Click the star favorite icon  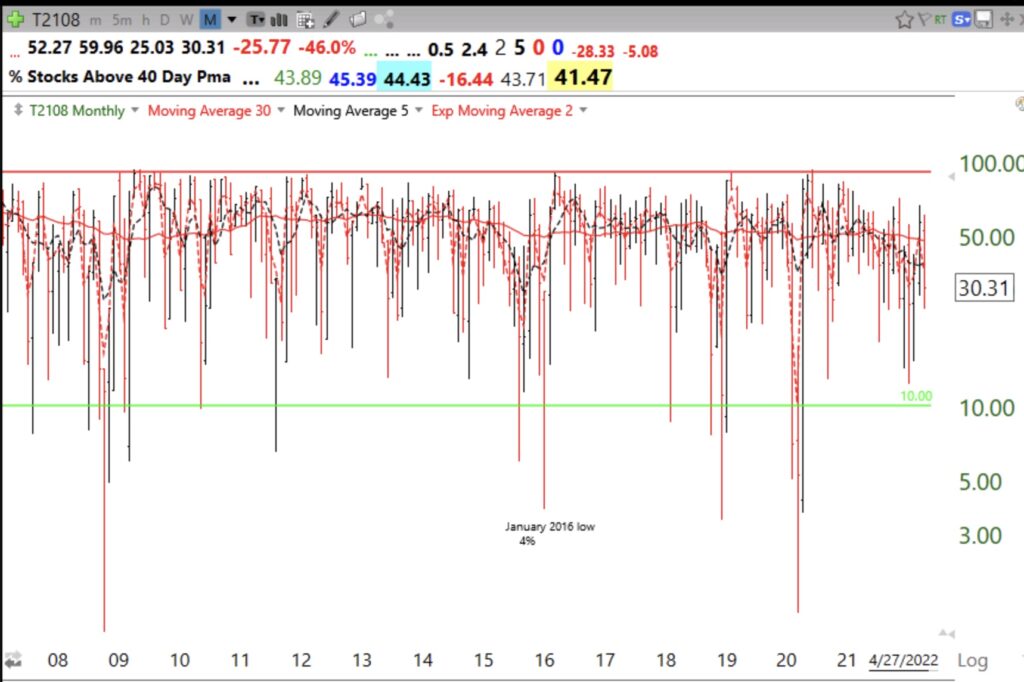[x=904, y=20]
